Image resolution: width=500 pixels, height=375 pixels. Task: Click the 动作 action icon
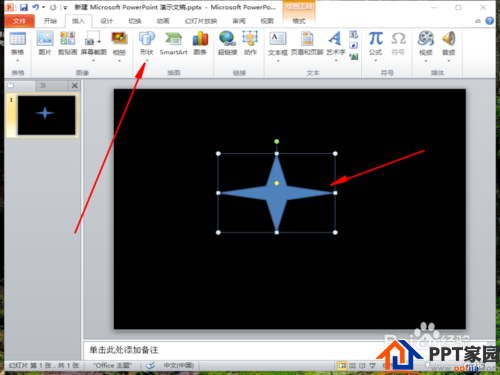click(x=250, y=39)
